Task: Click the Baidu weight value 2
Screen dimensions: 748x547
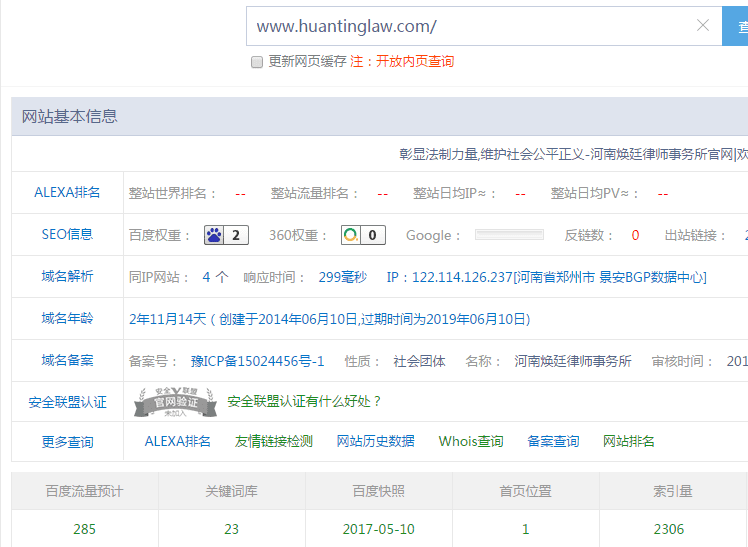Action: click(x=236, y=235)
